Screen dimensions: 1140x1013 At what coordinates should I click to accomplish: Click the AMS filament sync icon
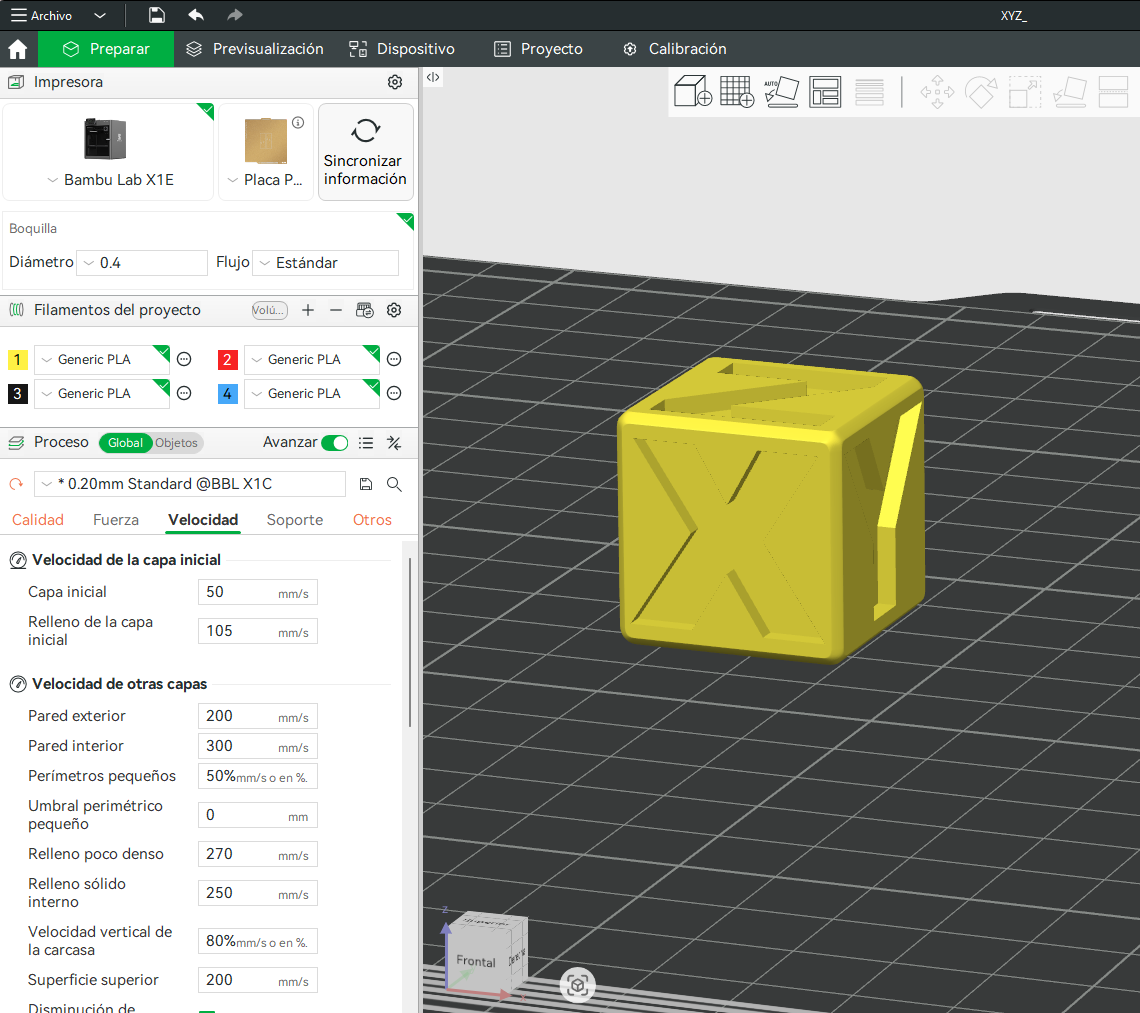pos(365,310)
